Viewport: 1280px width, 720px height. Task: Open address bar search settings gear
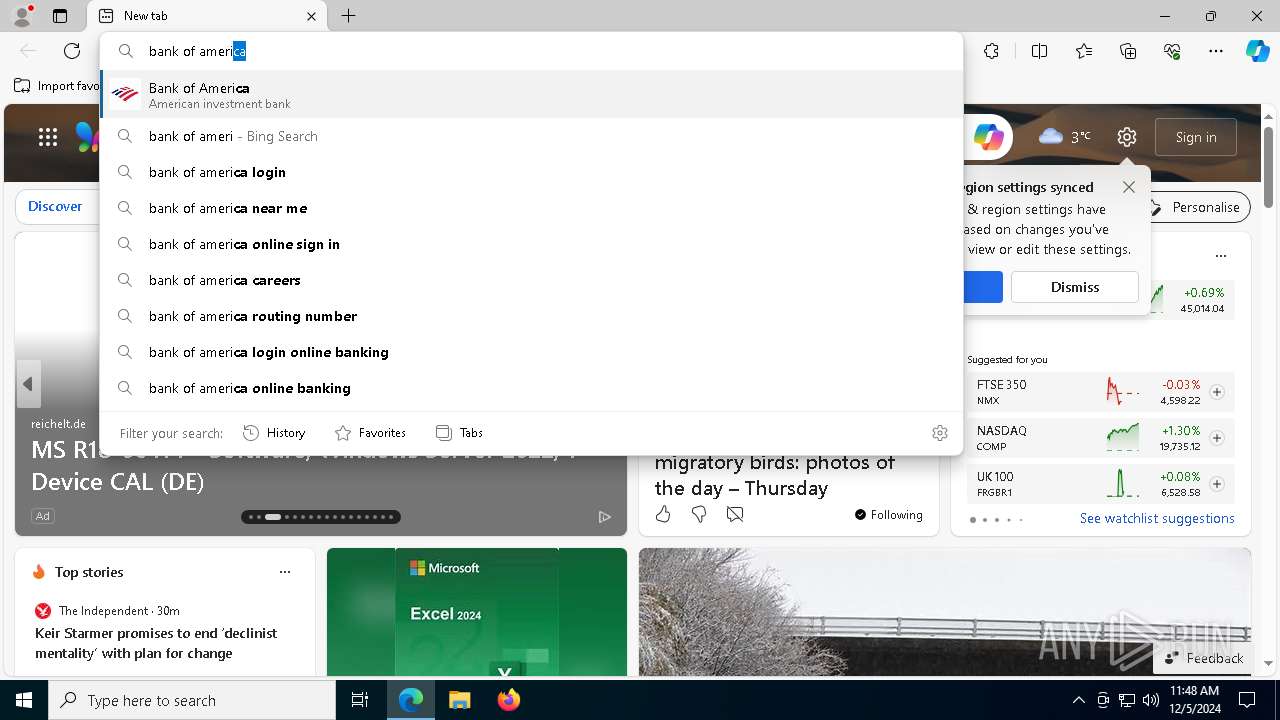pyautogui.click(x=940, y=433)
